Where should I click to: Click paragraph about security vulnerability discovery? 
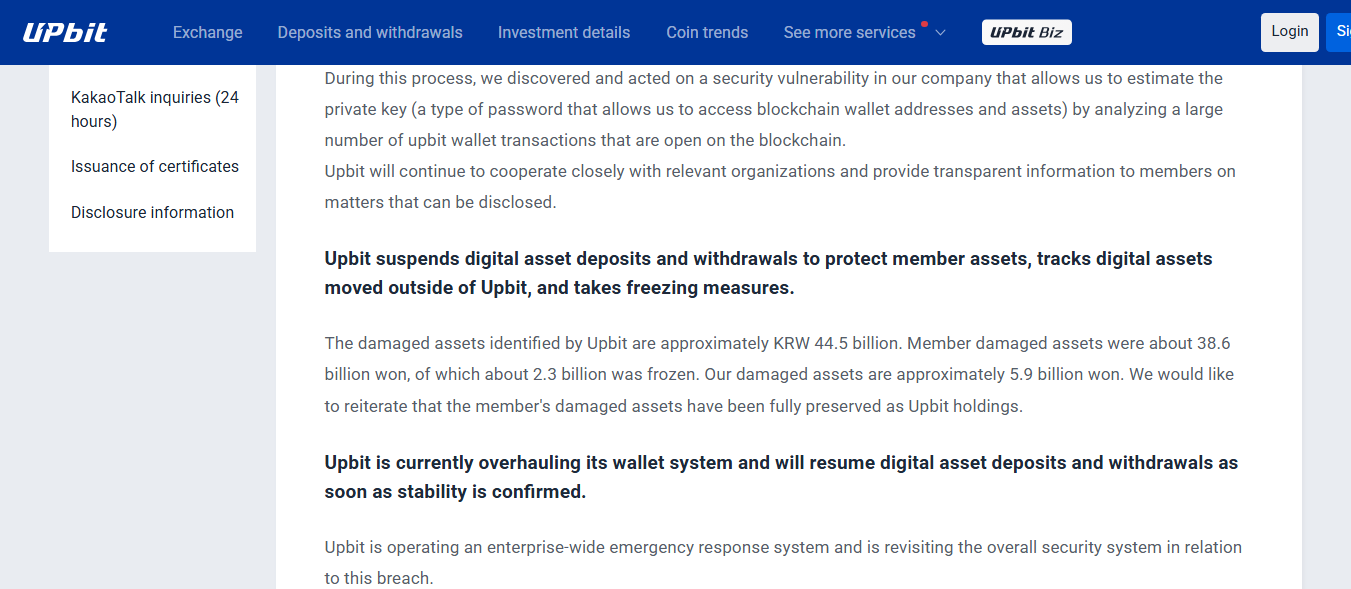tap(773, 109)
